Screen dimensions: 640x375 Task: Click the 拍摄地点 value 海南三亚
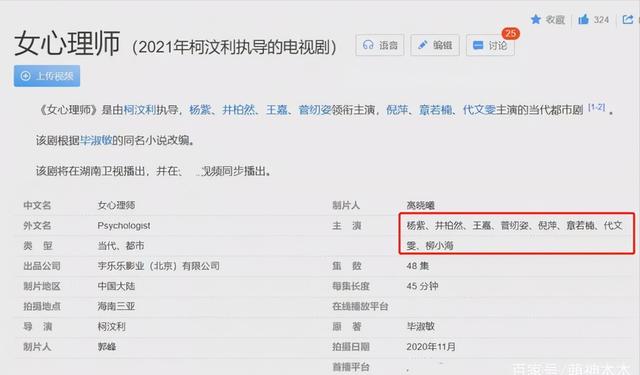coord(116,306)
